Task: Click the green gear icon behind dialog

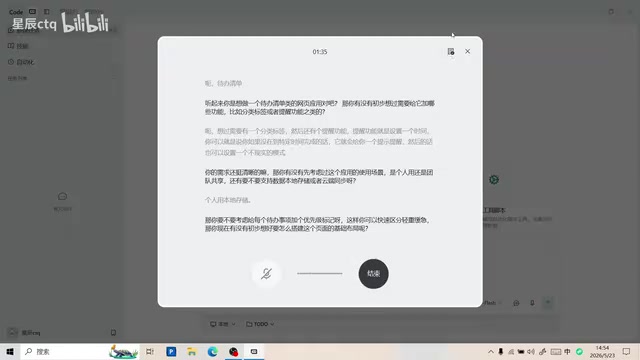Action: click(494, 180)
